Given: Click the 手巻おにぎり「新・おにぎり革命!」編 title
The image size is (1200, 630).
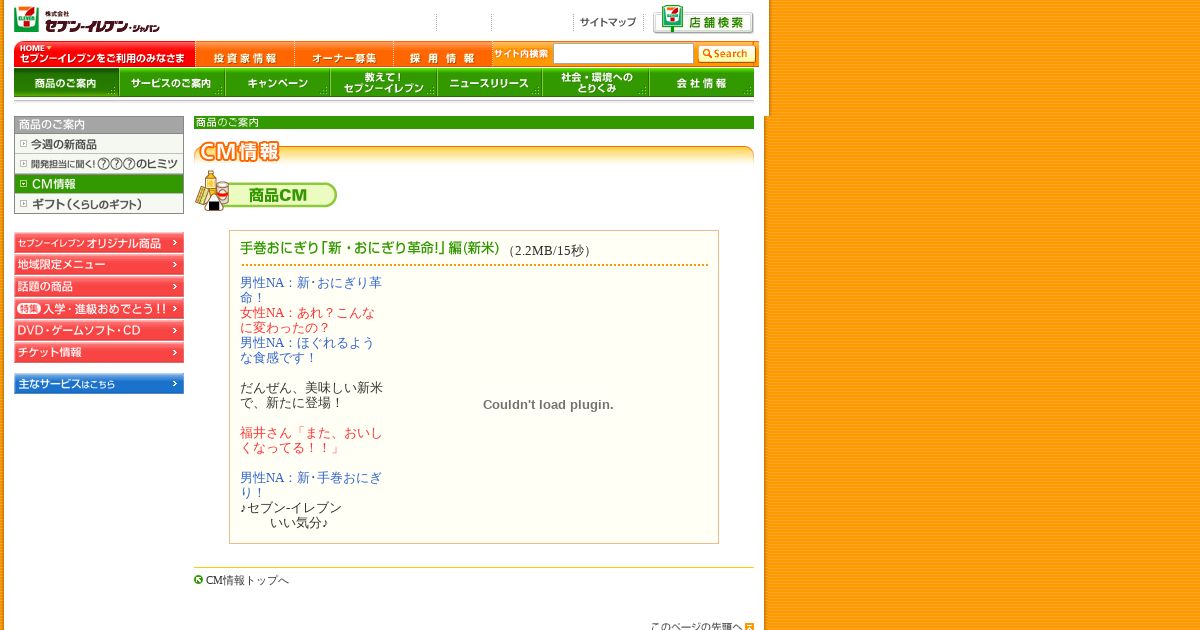Looking at the screenshot, I should (369, 248).
